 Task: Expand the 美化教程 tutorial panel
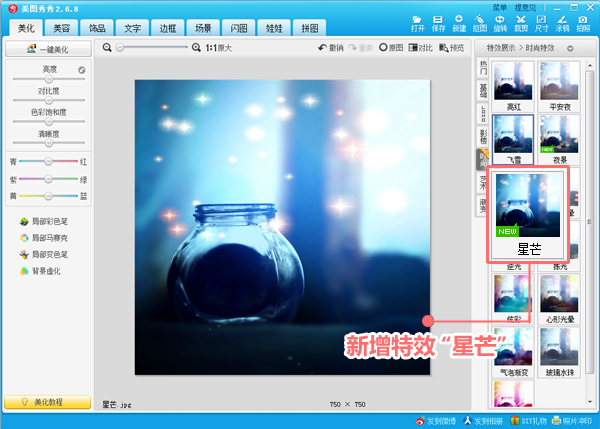47,401
